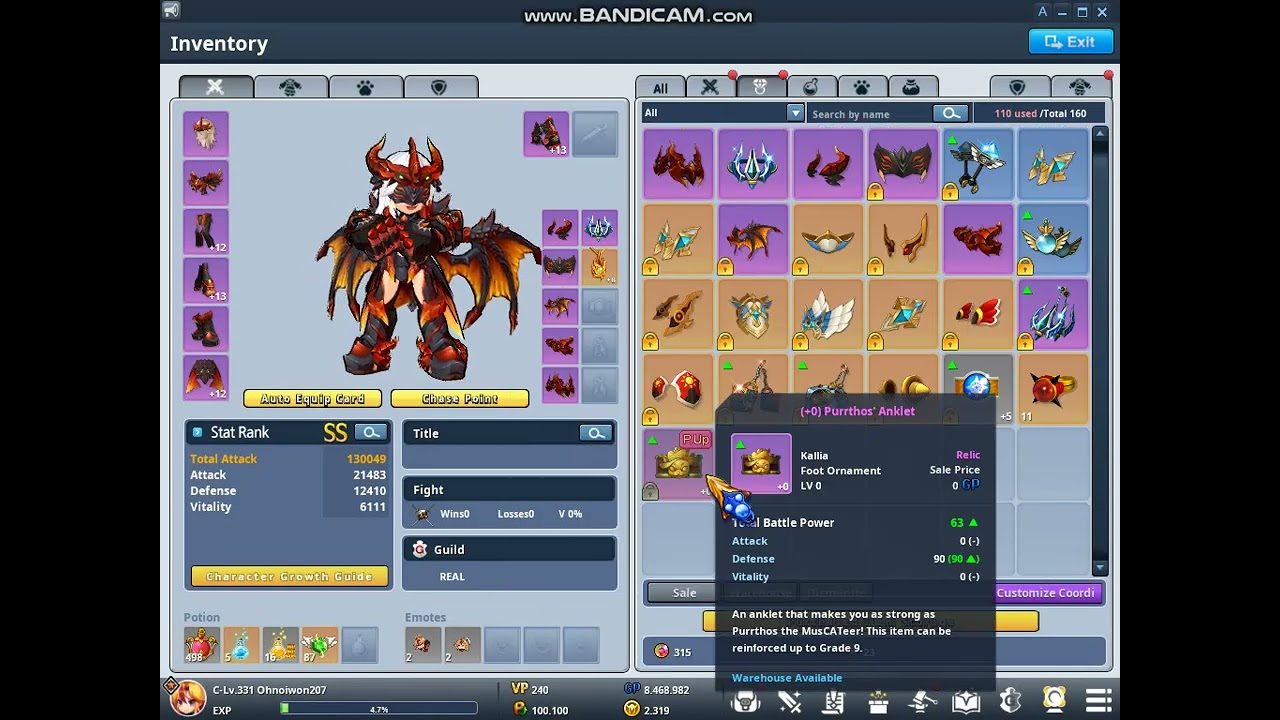Select the Purrthos' Anklet item marked P.Up

[678, 465]
